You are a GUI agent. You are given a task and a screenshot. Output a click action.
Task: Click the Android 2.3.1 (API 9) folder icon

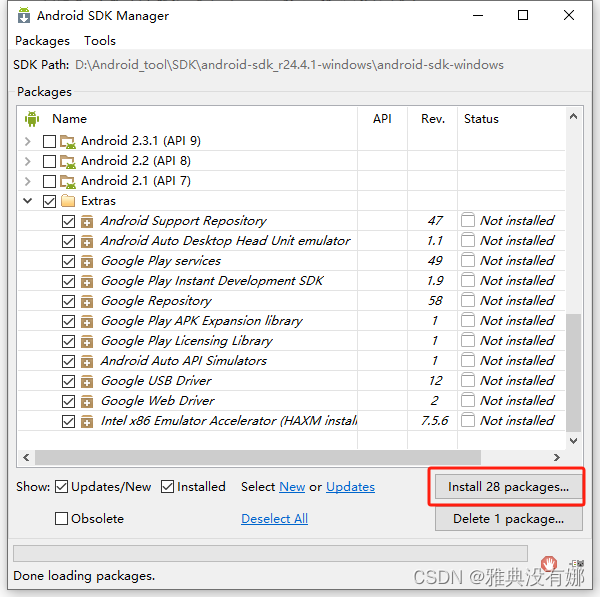(68, 142)
